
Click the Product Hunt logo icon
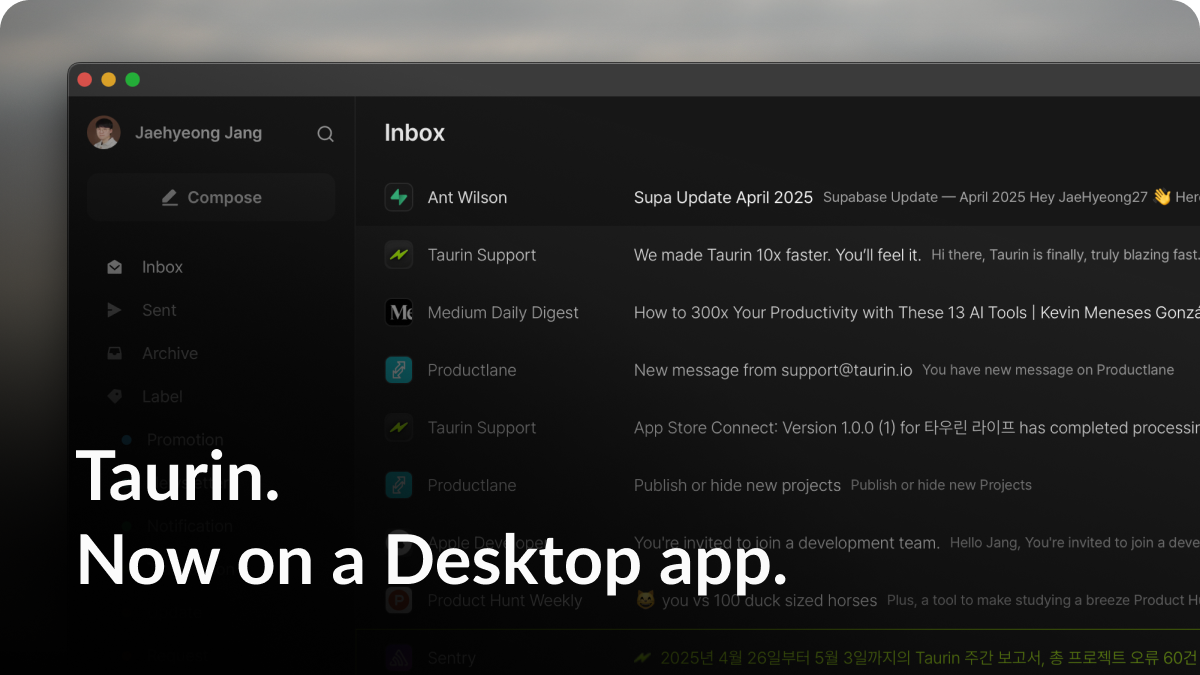[399, 600]
